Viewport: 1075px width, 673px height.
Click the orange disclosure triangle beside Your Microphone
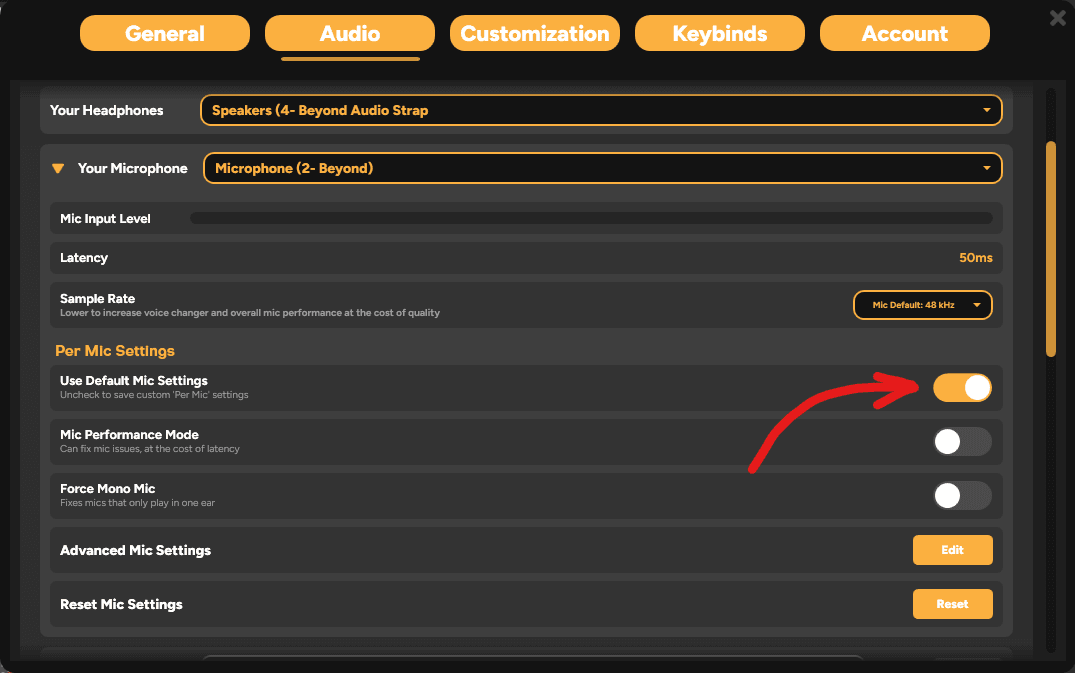(x=58, y=168)
